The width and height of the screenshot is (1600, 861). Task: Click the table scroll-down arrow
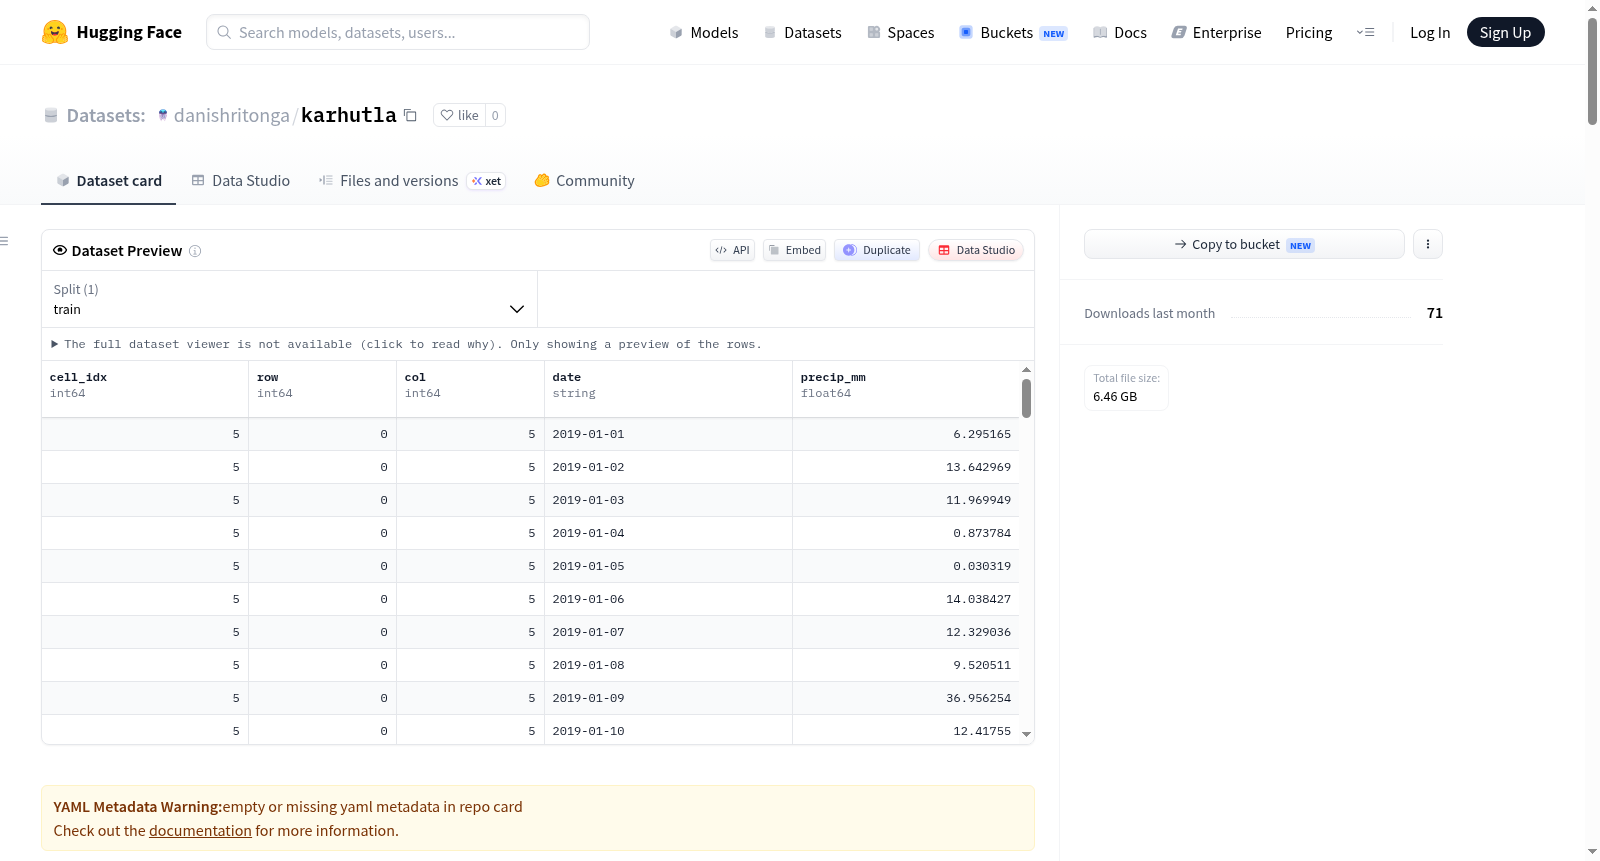(x=1026, y=734)
